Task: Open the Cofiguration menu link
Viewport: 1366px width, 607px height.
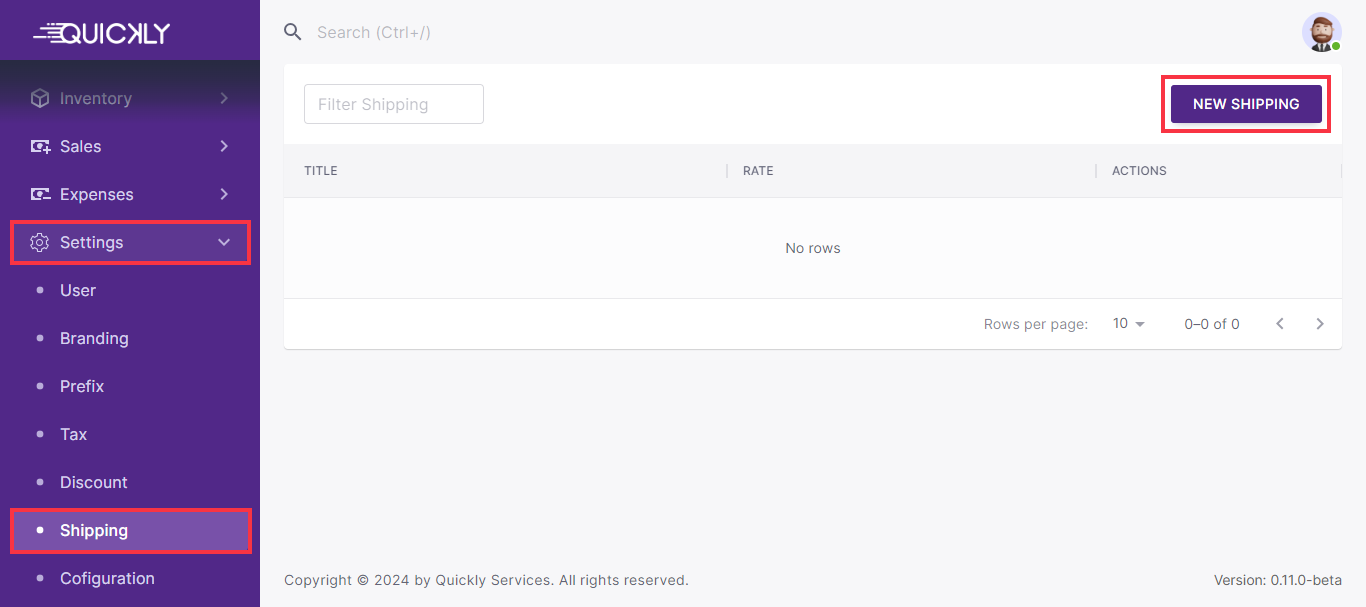Action: 107,578
